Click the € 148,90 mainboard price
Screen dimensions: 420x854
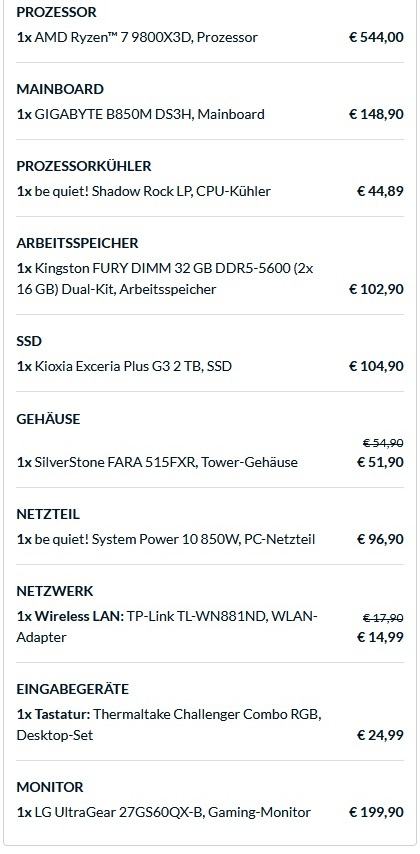point(376,114)
